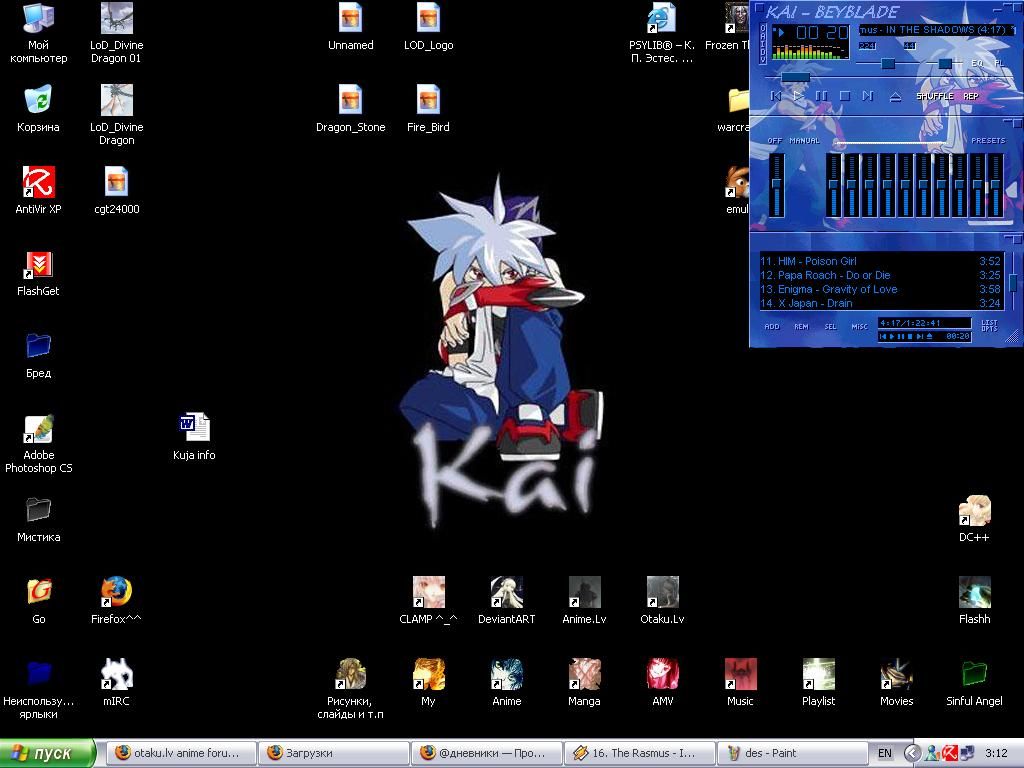Viewport: 1024px width, 768px height.
Task: Open the CLAMP ^_^ shortcut
Action: click(428, 600)
